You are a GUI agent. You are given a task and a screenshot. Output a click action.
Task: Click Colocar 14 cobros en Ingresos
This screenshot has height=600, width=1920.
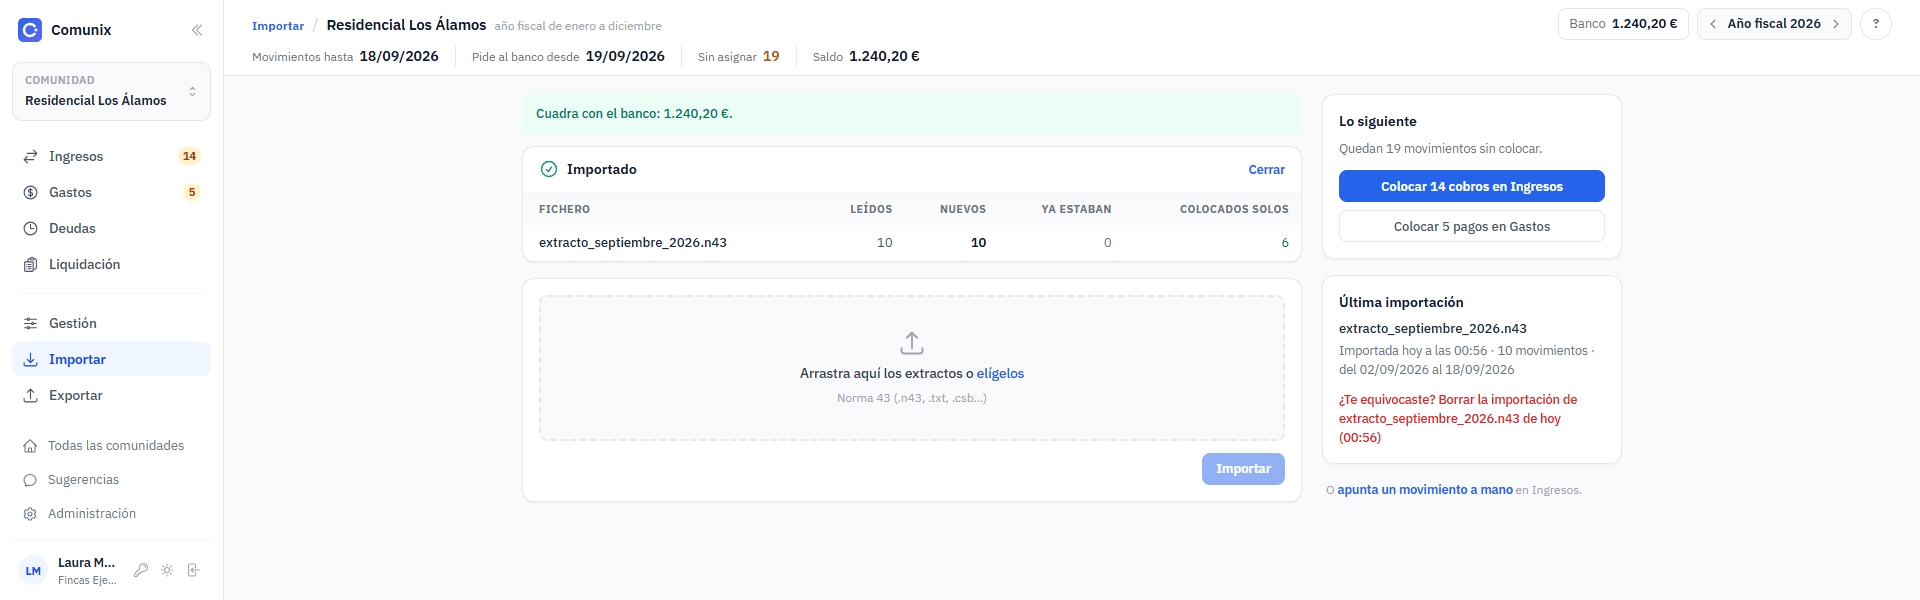tap(1472, 186)
